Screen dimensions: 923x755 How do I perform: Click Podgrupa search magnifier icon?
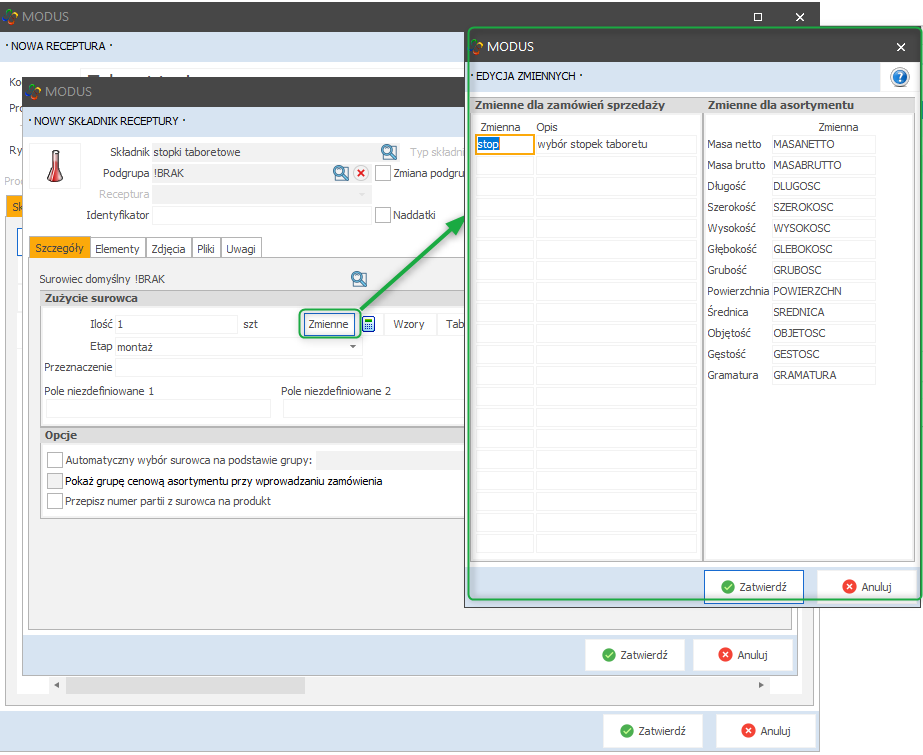341,173
